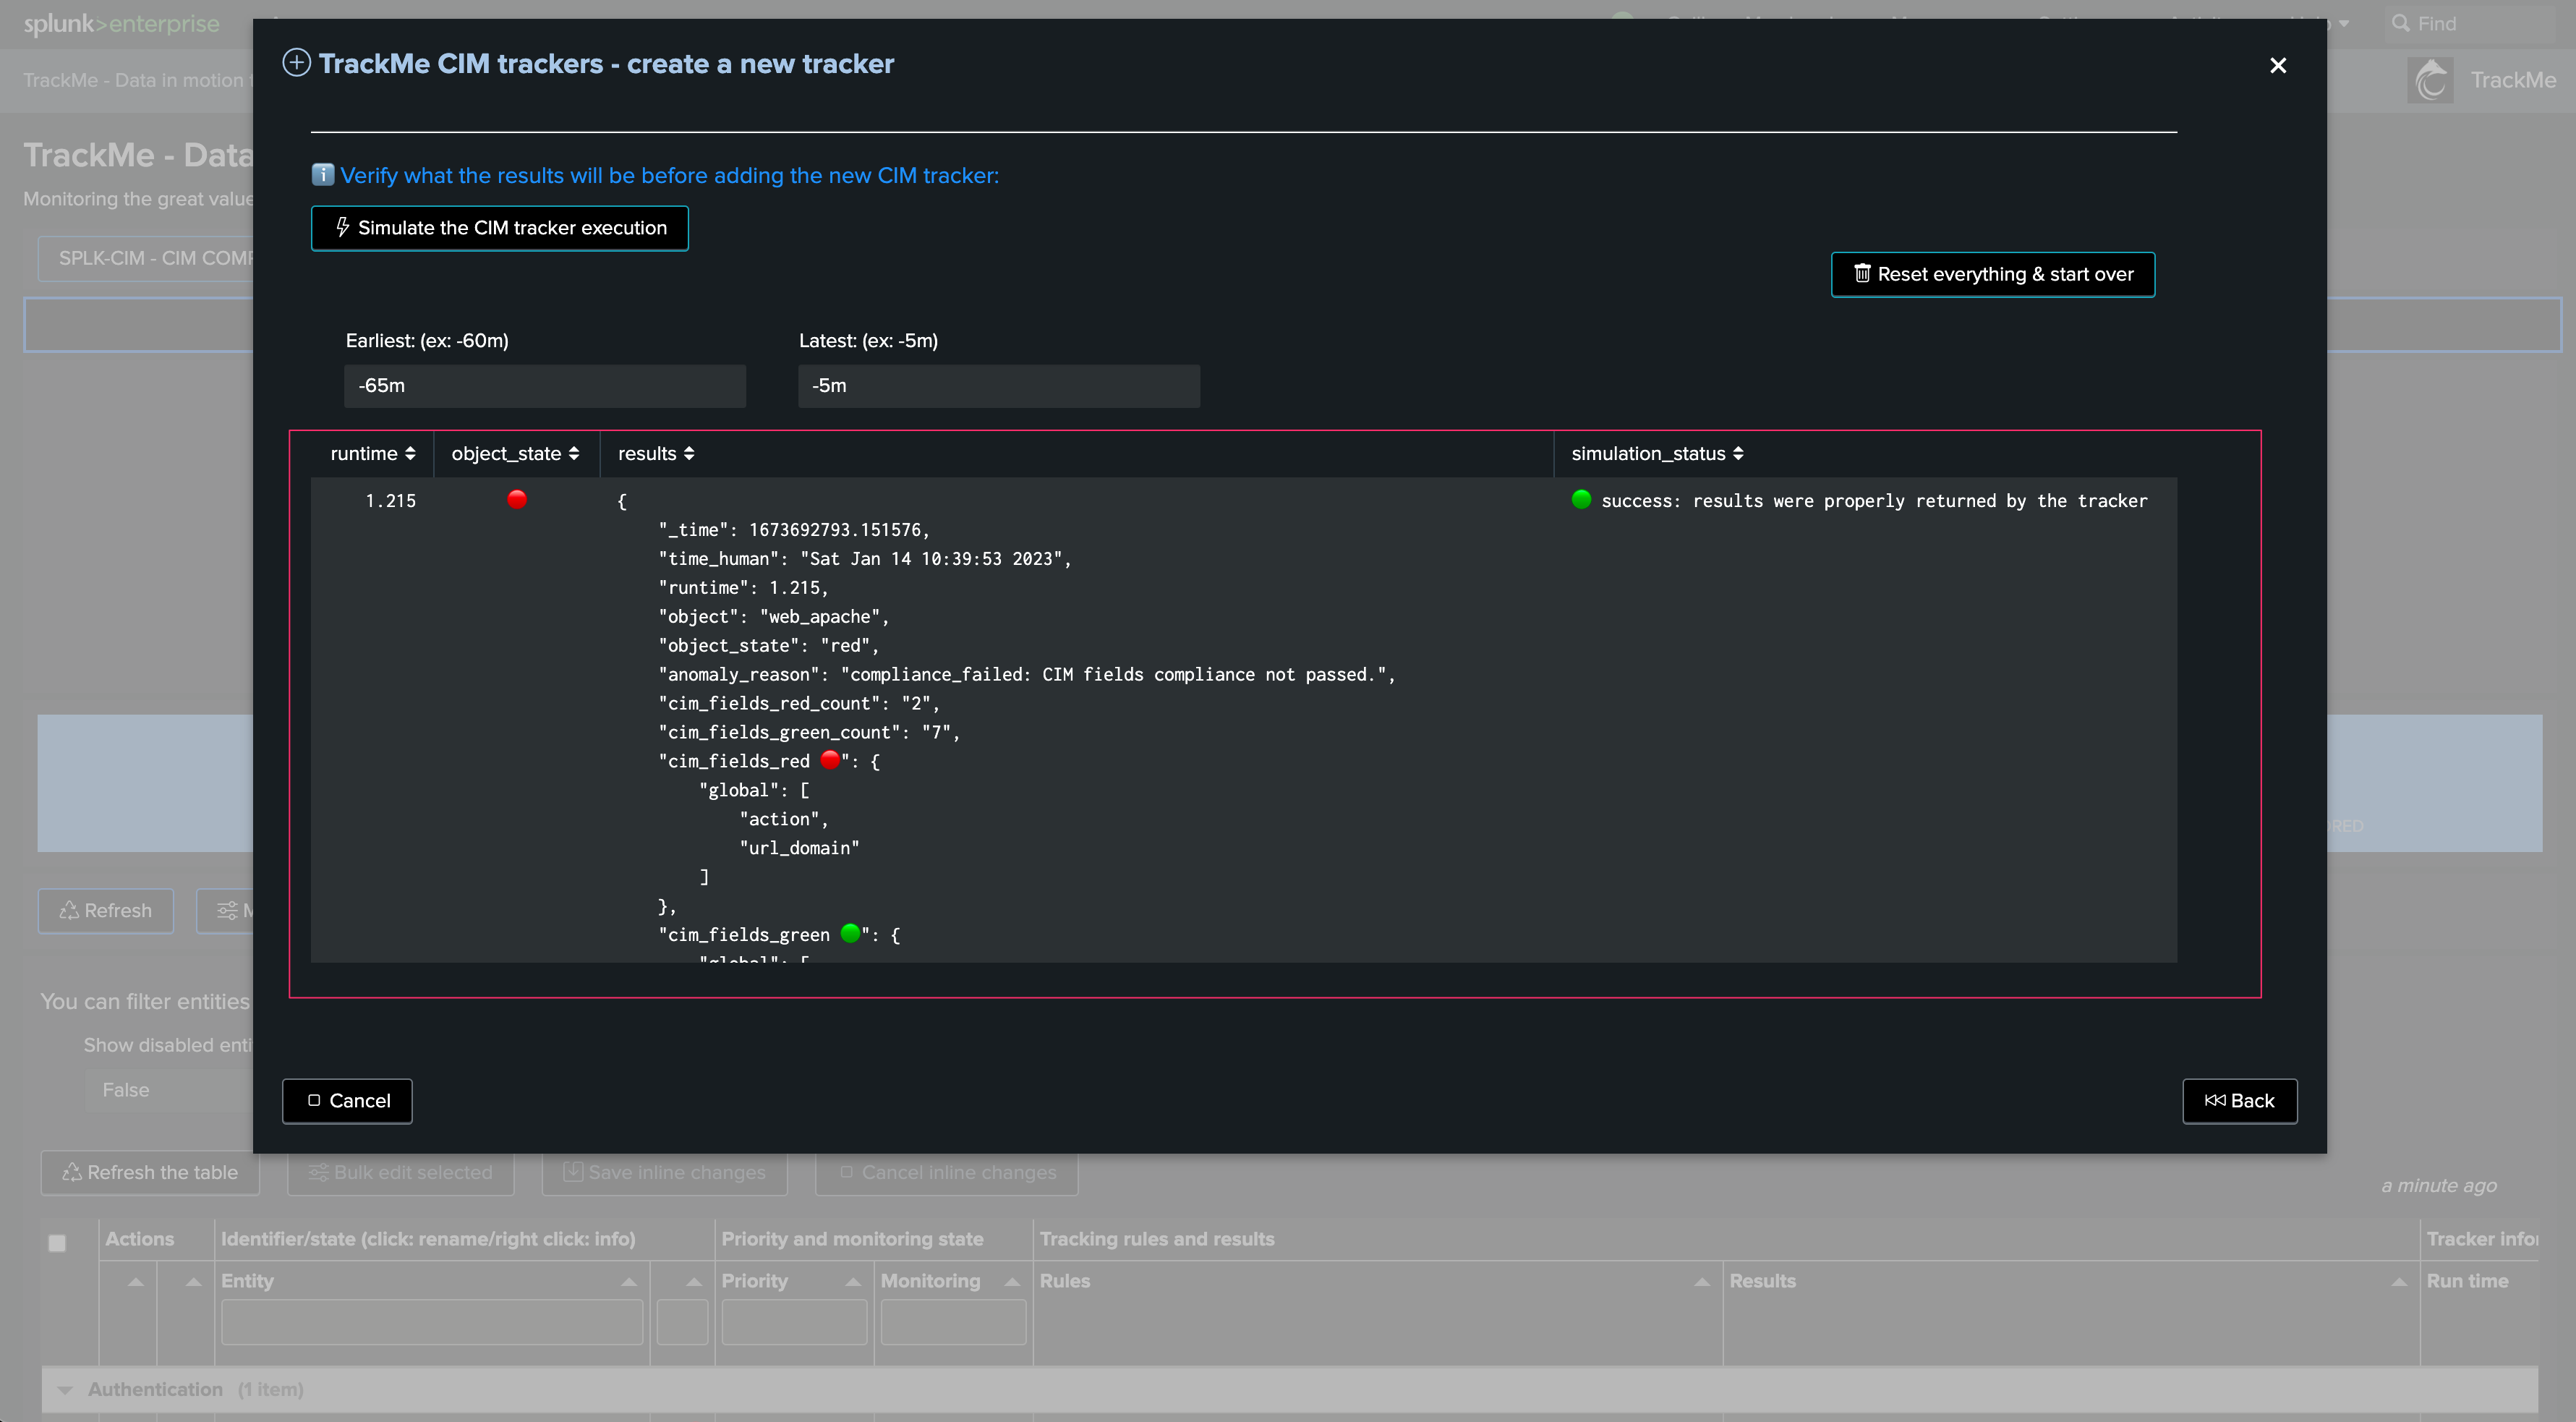Screen dimensions: 2576x1422
Task: Toggle the select-all checkbox in table header
Action: (x=57, y=1243)
